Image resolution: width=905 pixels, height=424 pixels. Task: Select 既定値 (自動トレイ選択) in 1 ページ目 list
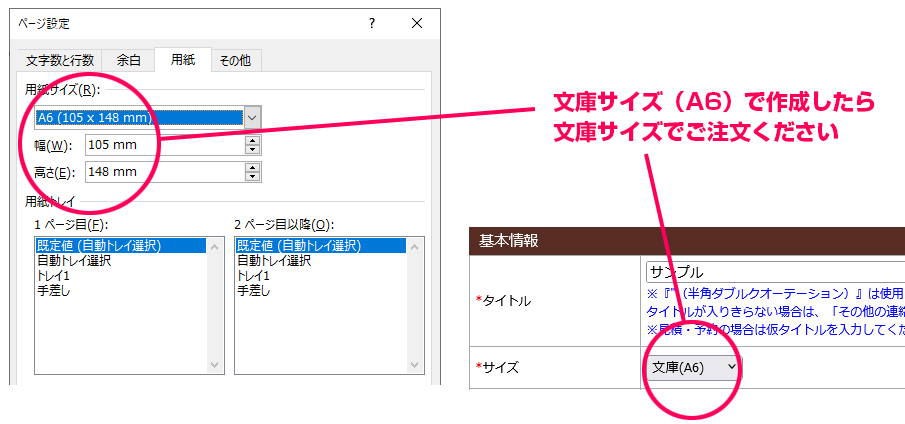click(121, 246)
